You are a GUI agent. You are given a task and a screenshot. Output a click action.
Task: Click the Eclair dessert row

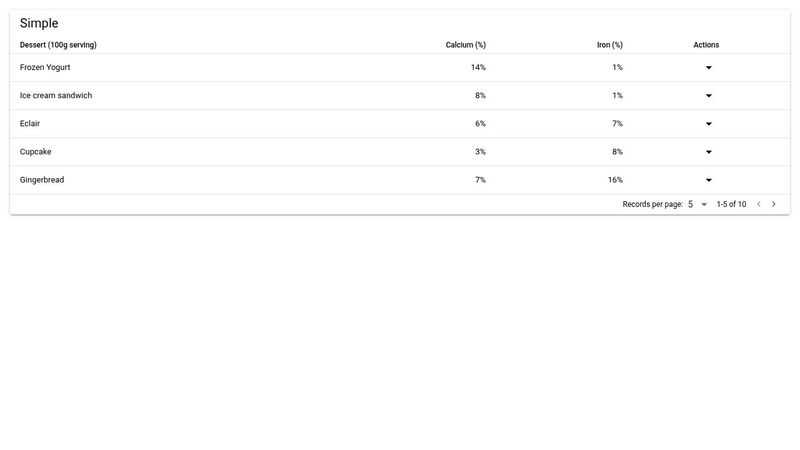pyautogui.click(x=30, y=124)
